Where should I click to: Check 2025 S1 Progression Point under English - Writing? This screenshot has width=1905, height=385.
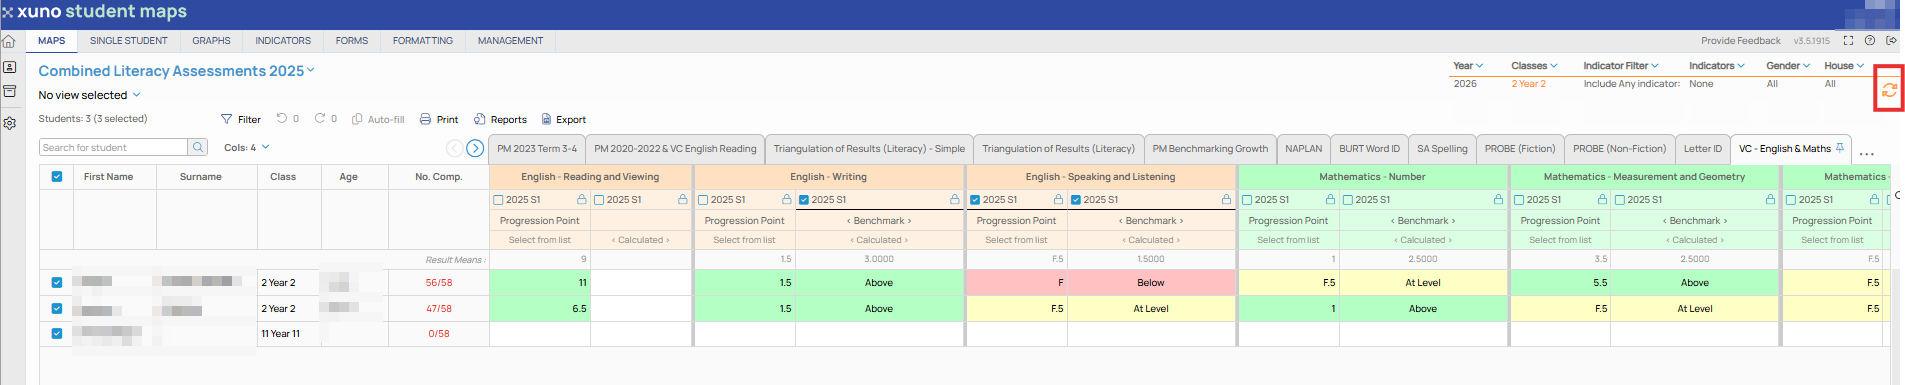(702, 200)
